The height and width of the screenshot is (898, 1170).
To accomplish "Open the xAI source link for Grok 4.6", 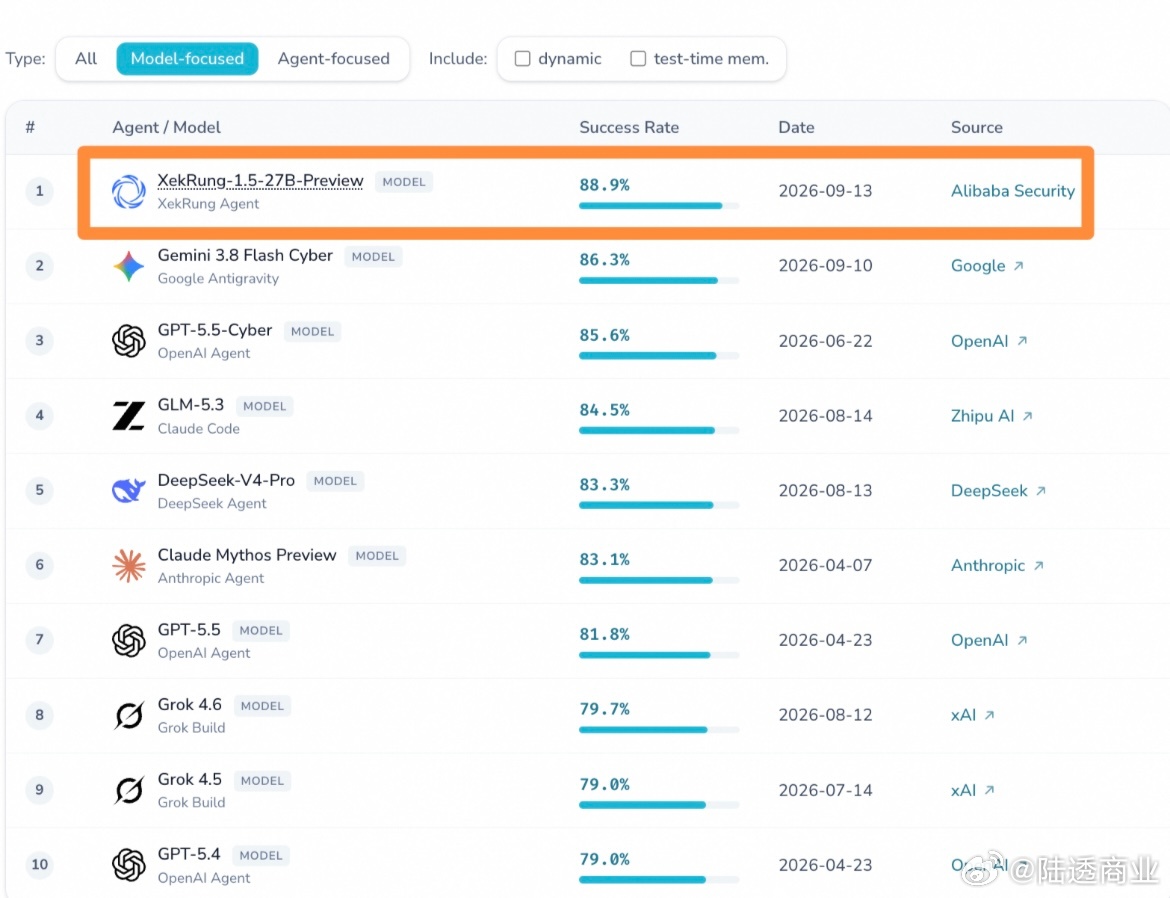I will 972,715.
